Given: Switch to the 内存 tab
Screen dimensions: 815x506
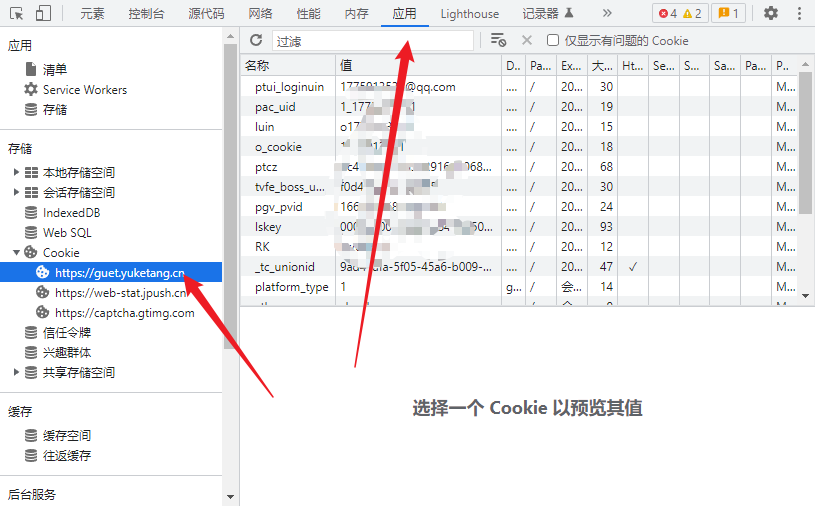Looking at the screenshot, I should [357, 14].
